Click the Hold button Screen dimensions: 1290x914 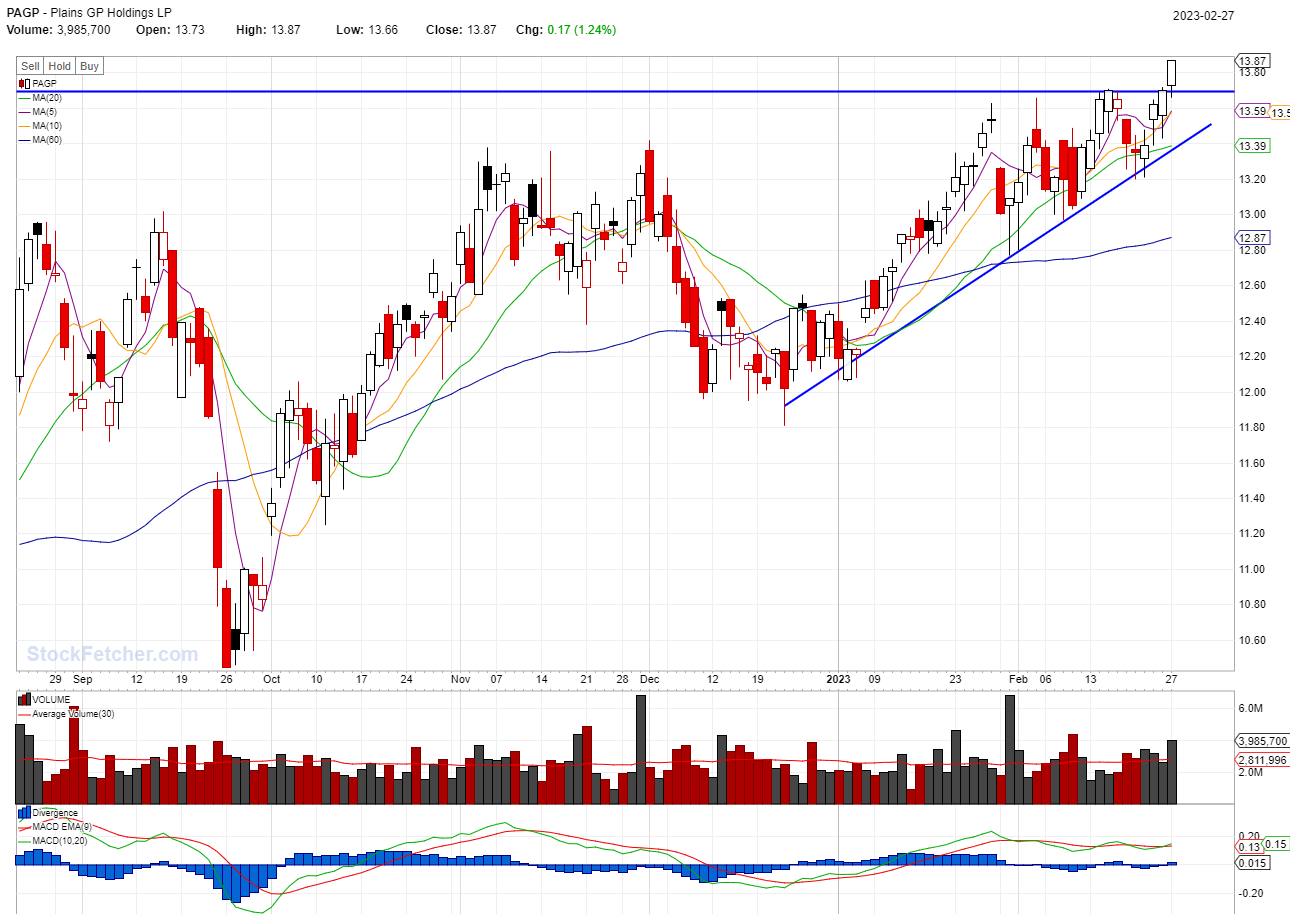click(60, 66)
